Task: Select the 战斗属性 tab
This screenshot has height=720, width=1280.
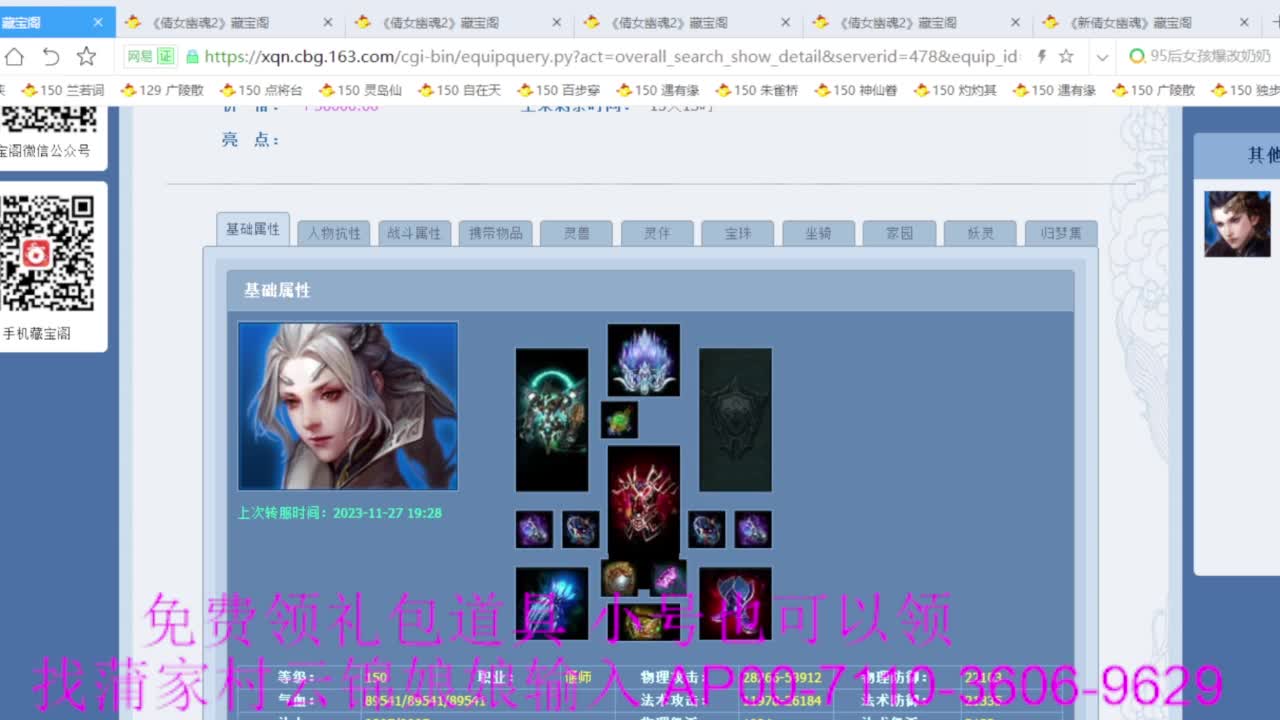Action: [414, 232]
